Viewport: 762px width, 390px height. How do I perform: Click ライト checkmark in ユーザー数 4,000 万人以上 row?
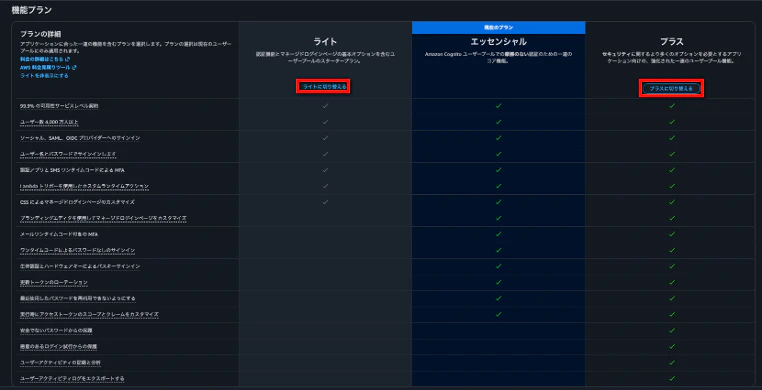[x=326, y=121]
